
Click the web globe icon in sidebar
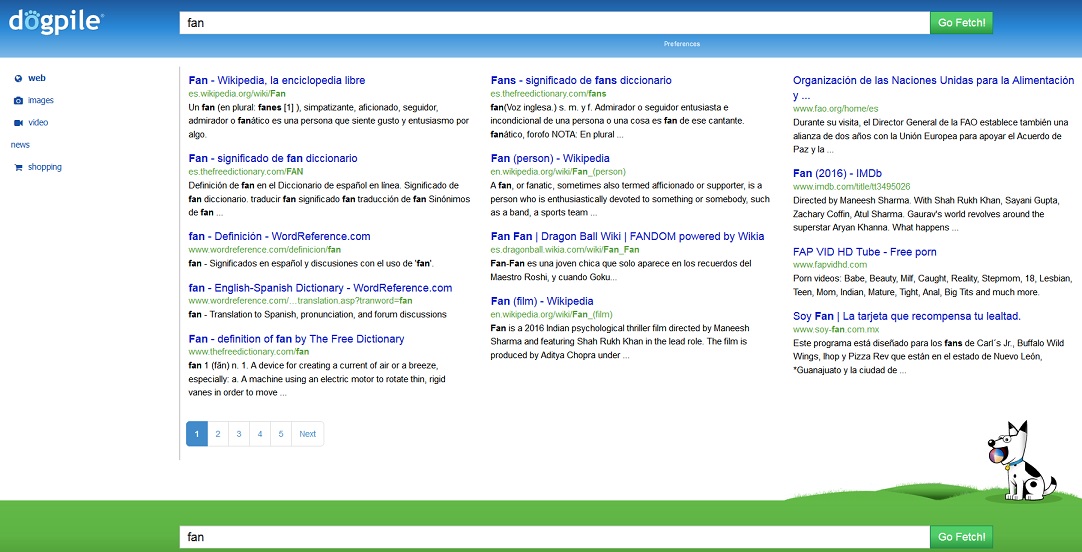point(19,79)
